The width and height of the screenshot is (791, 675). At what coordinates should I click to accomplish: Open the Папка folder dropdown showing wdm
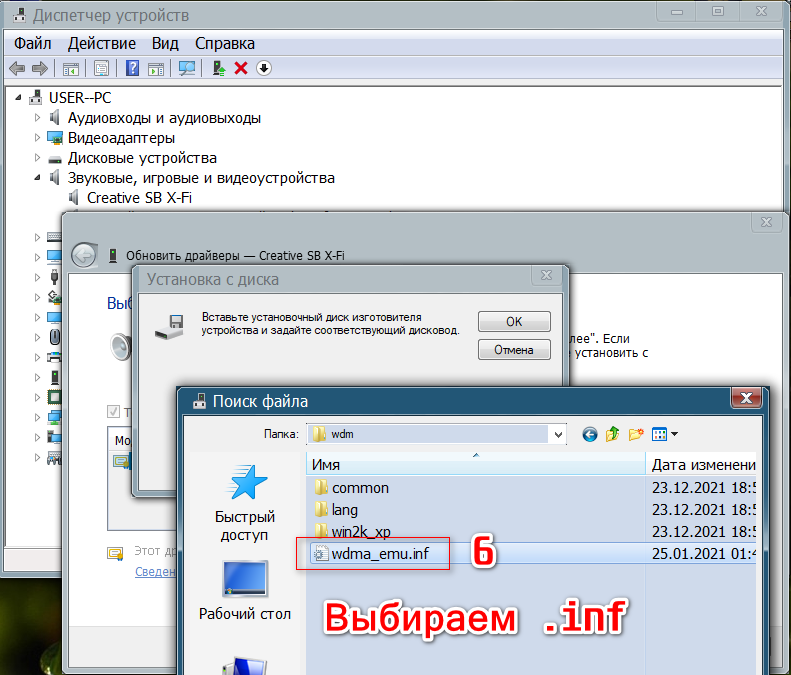pos(436,434)
